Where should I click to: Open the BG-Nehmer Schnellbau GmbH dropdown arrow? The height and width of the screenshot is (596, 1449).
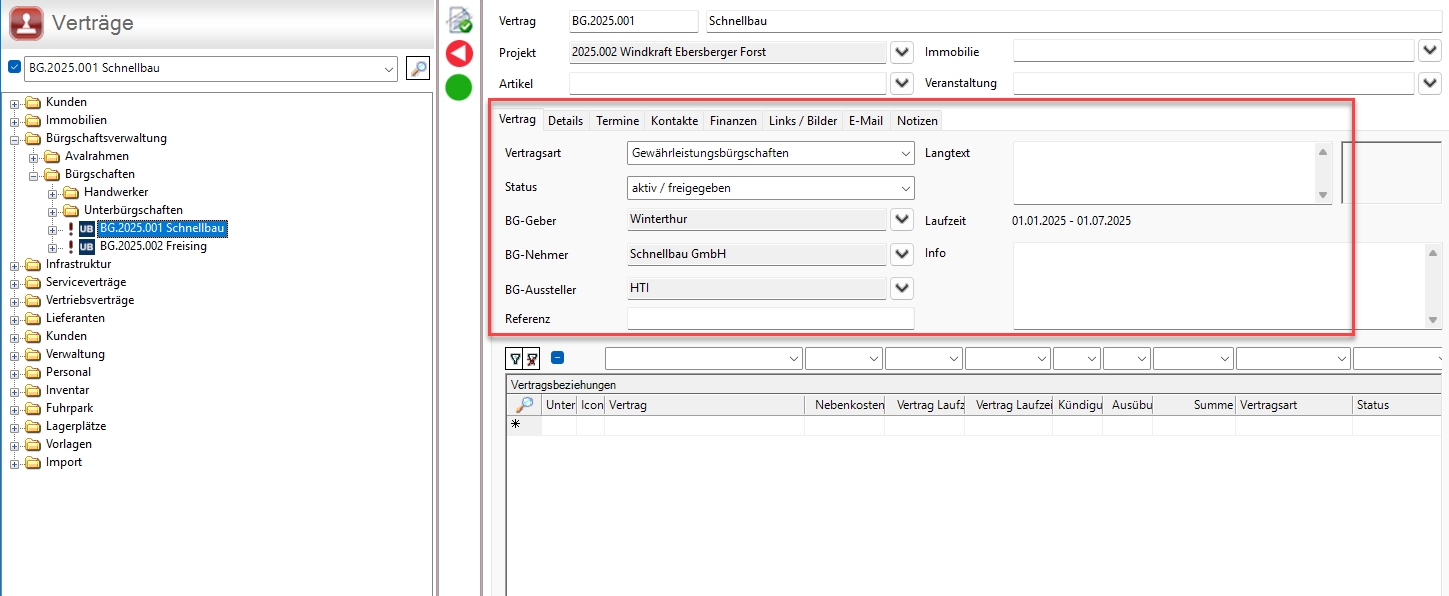click(x=902, y=254)
